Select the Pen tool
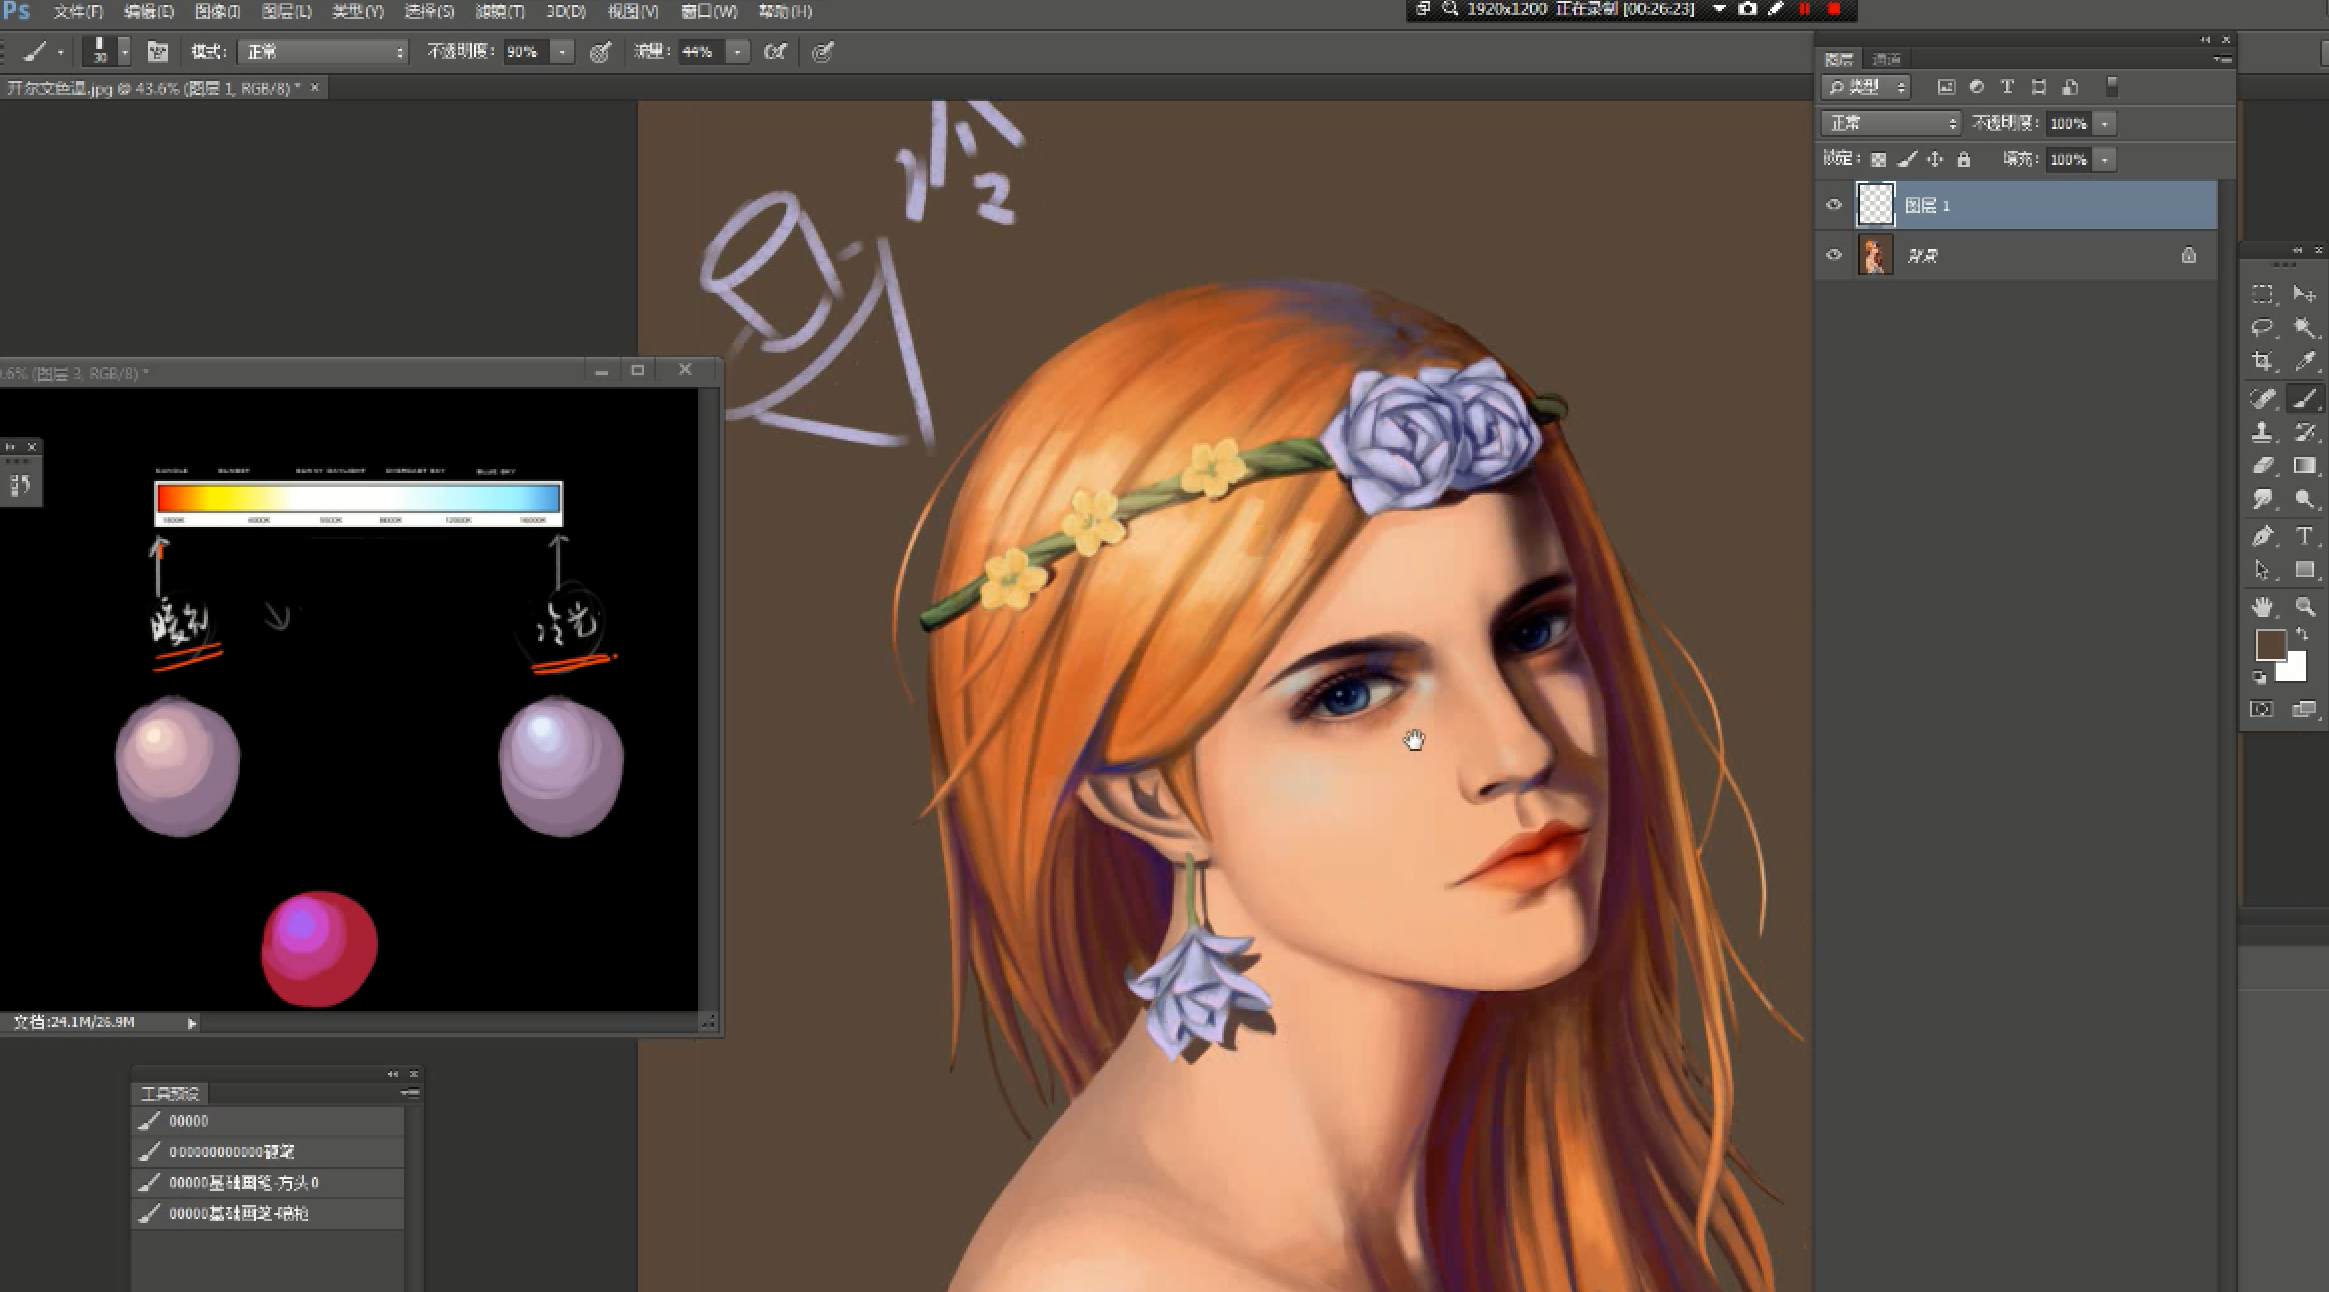Image resolution: width=2329 pixels, height=1292 pixels. [x=2262, y=536]
